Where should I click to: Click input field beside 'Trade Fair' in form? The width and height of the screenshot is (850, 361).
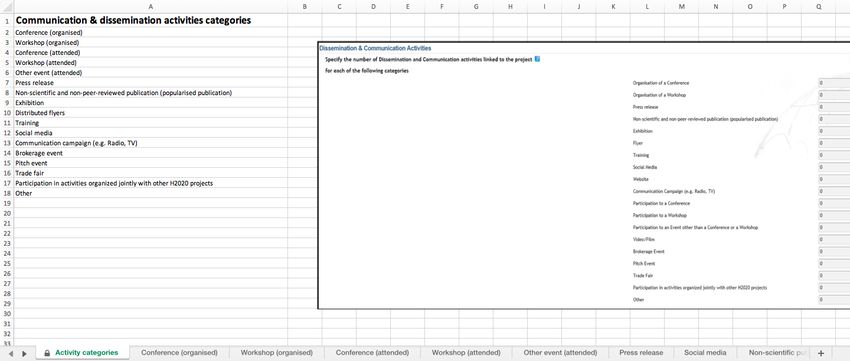(834, 275)
